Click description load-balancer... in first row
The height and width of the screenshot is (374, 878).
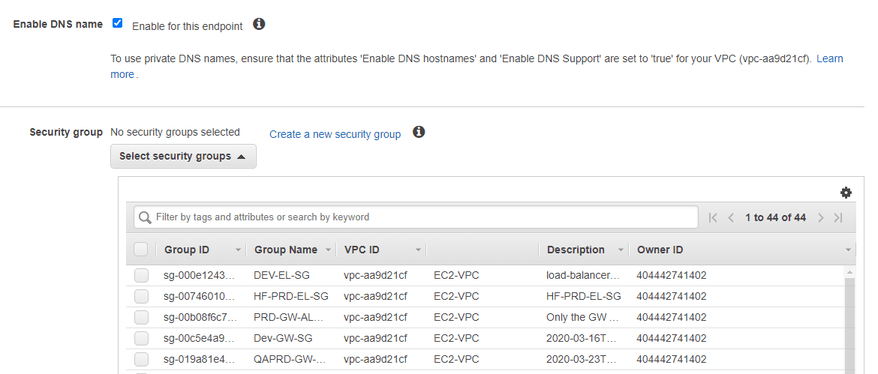tap(583, 275)
